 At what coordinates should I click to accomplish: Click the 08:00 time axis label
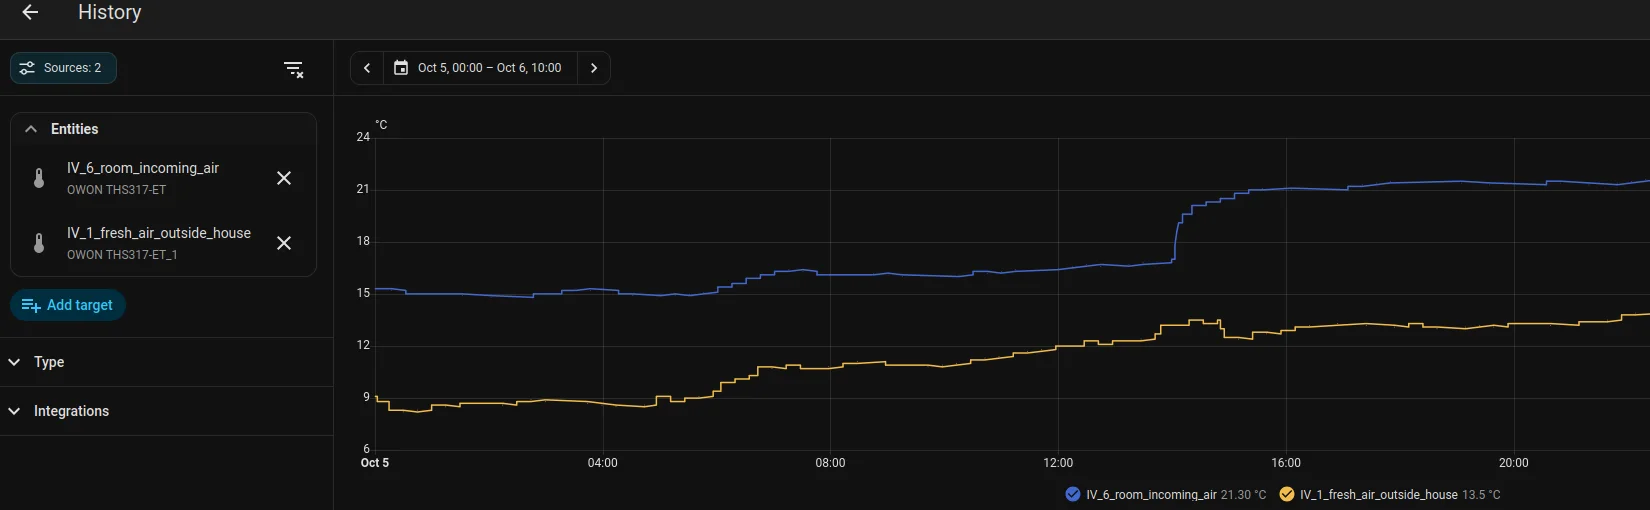(x=830, y=463)
